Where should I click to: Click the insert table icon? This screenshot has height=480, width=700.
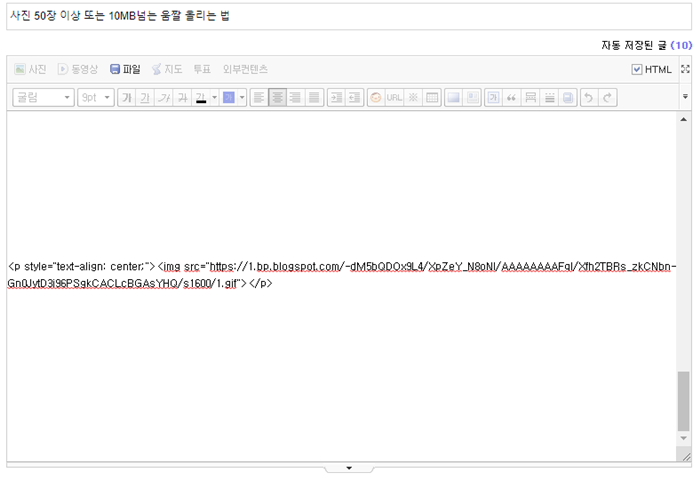point(432,97)
